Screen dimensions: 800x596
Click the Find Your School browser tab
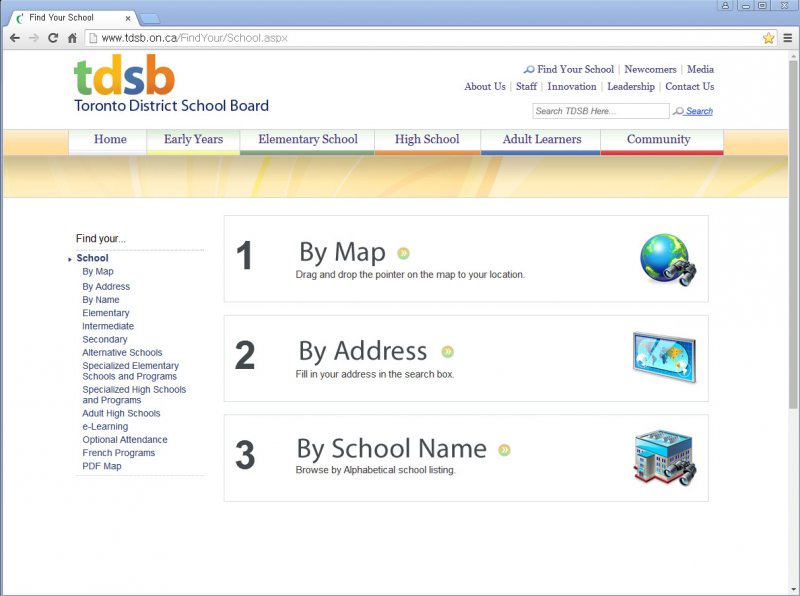click(72, 18)
